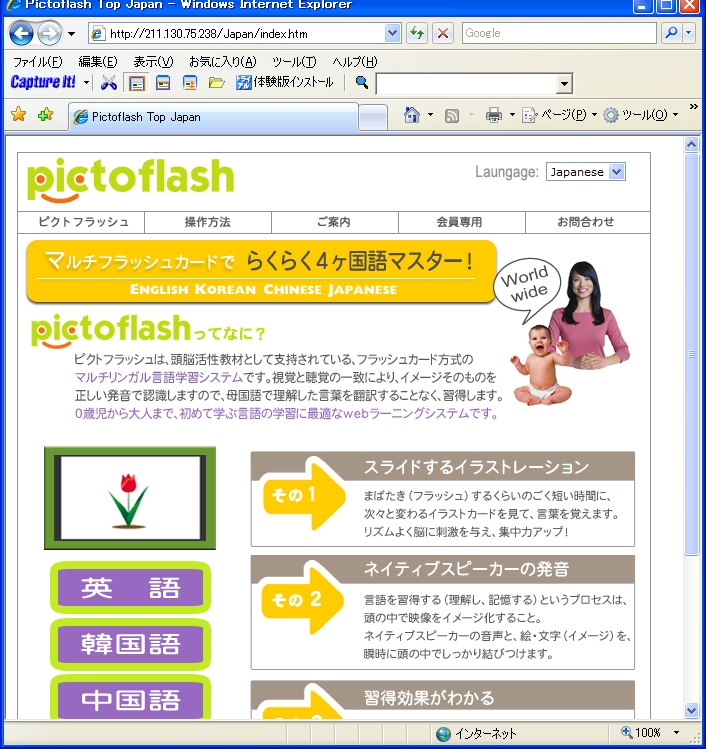This screenshot has width=706, height=749.
Task: Open the recent pages dropdown beside Forward
Action: (x=72, y=33)
